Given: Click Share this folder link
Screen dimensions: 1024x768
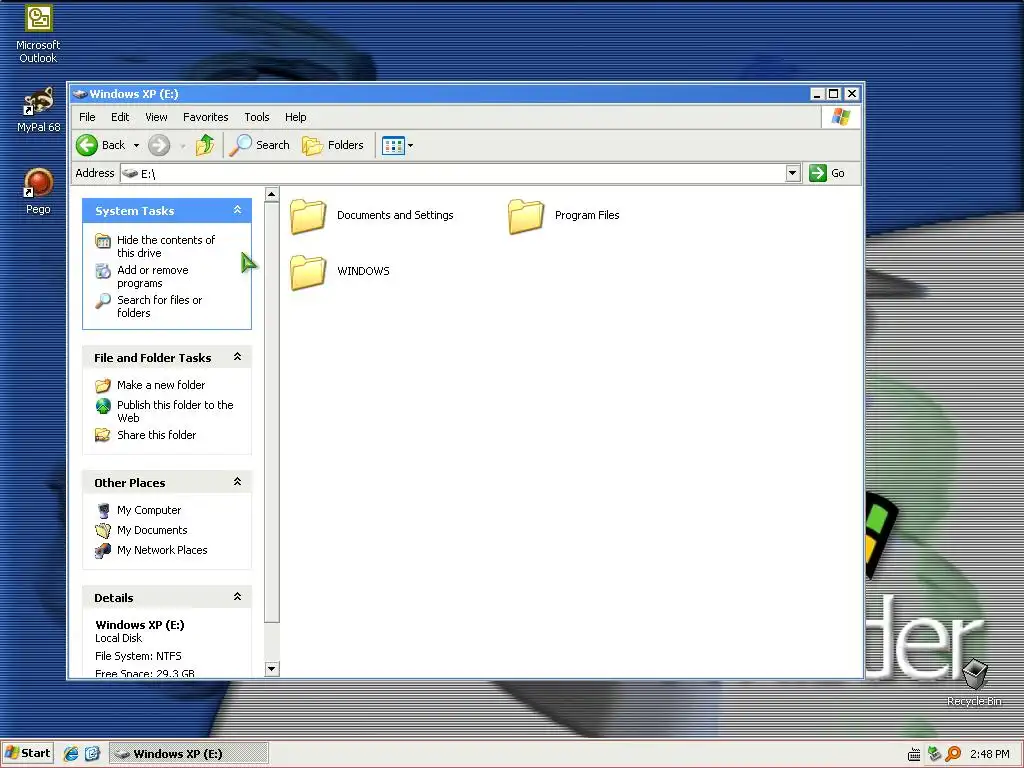Looking at the screenshot, I should click(x=156, y=435).
